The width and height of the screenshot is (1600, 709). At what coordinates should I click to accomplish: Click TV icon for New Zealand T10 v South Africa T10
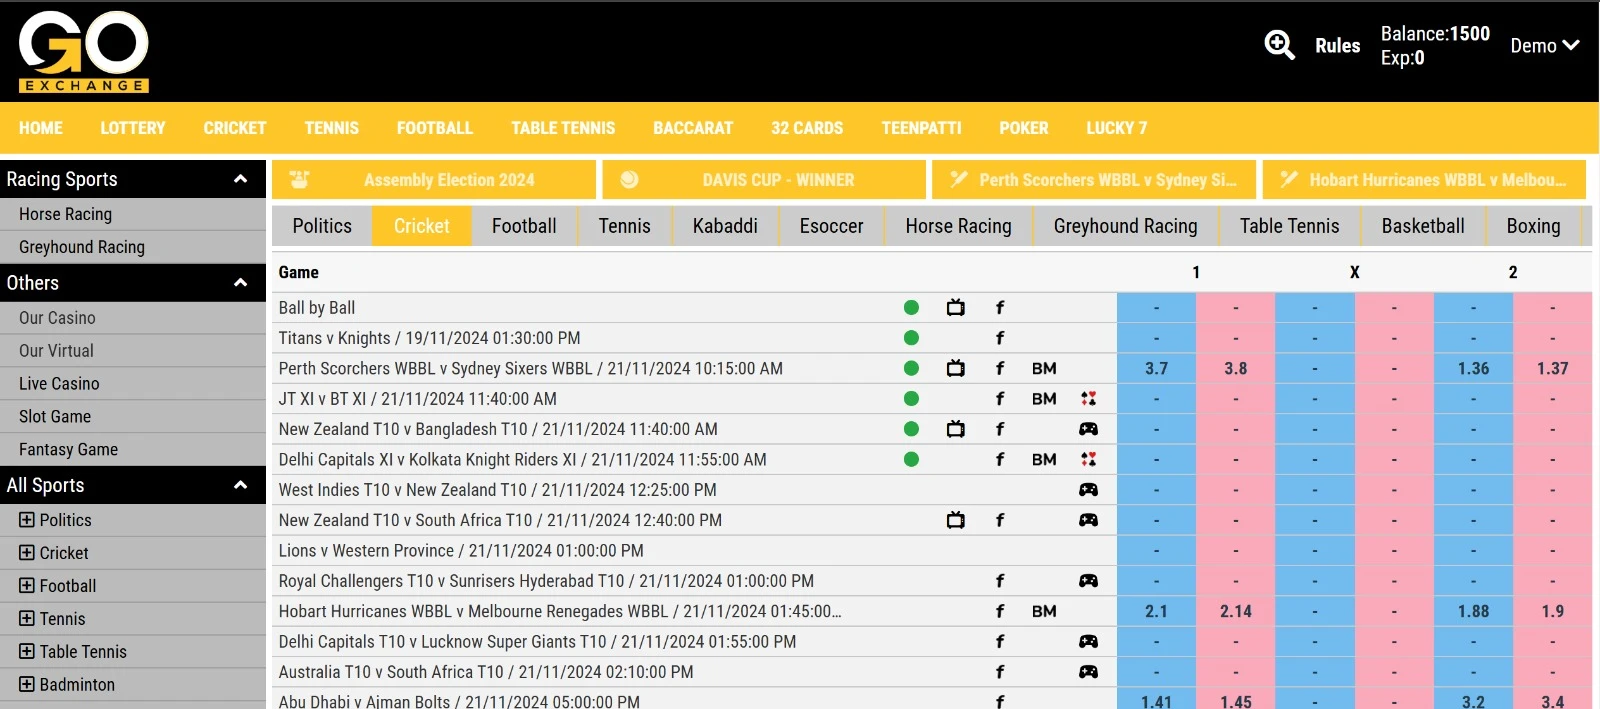(956, 520)
